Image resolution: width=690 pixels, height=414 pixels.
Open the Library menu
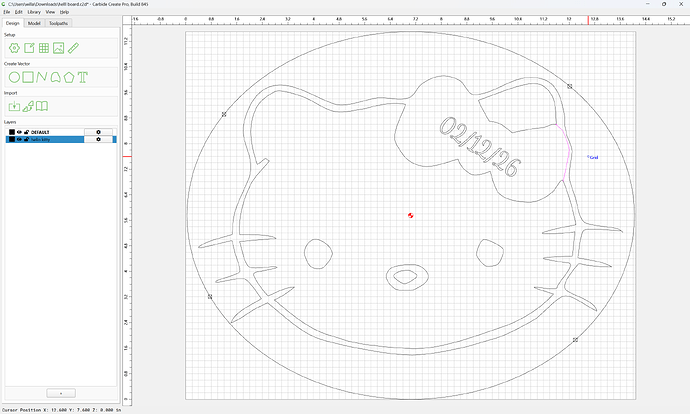point(34,12)
